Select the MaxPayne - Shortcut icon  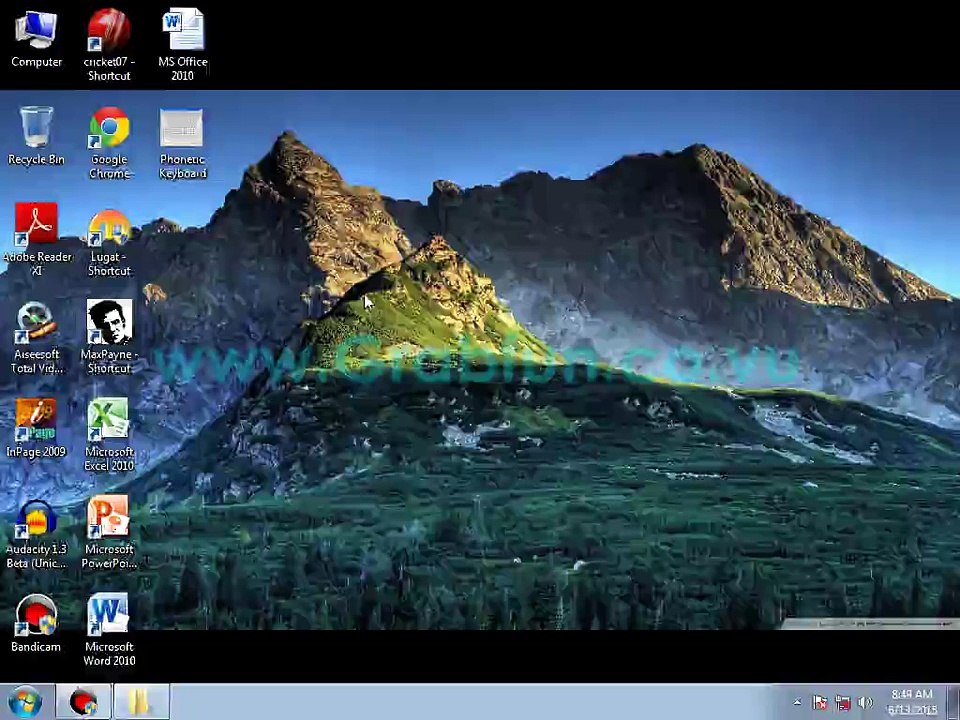[109, 337]
